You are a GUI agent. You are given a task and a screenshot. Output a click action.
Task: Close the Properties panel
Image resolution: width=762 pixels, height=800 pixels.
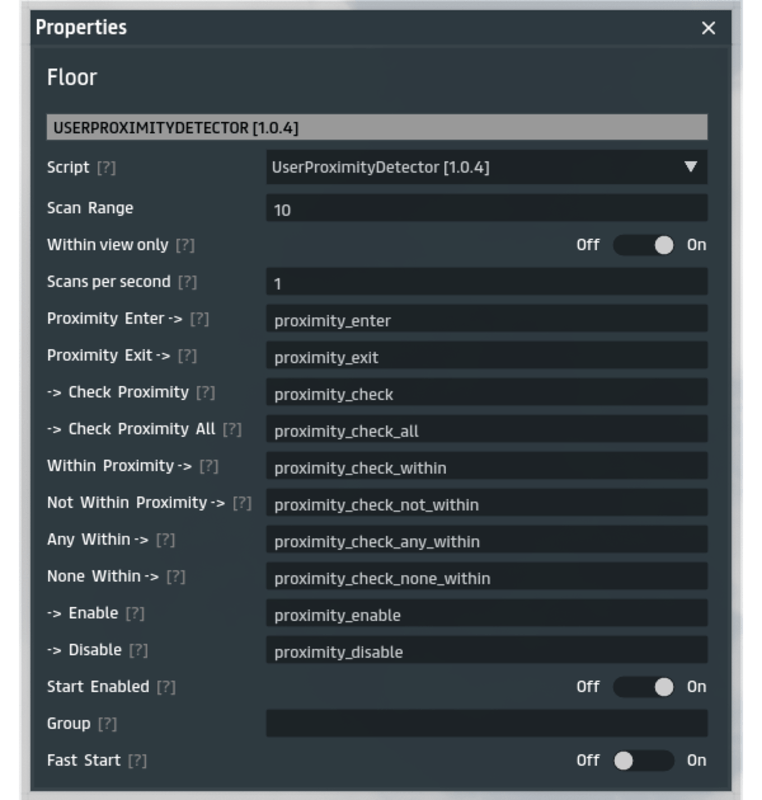click(x=708, y=28)
